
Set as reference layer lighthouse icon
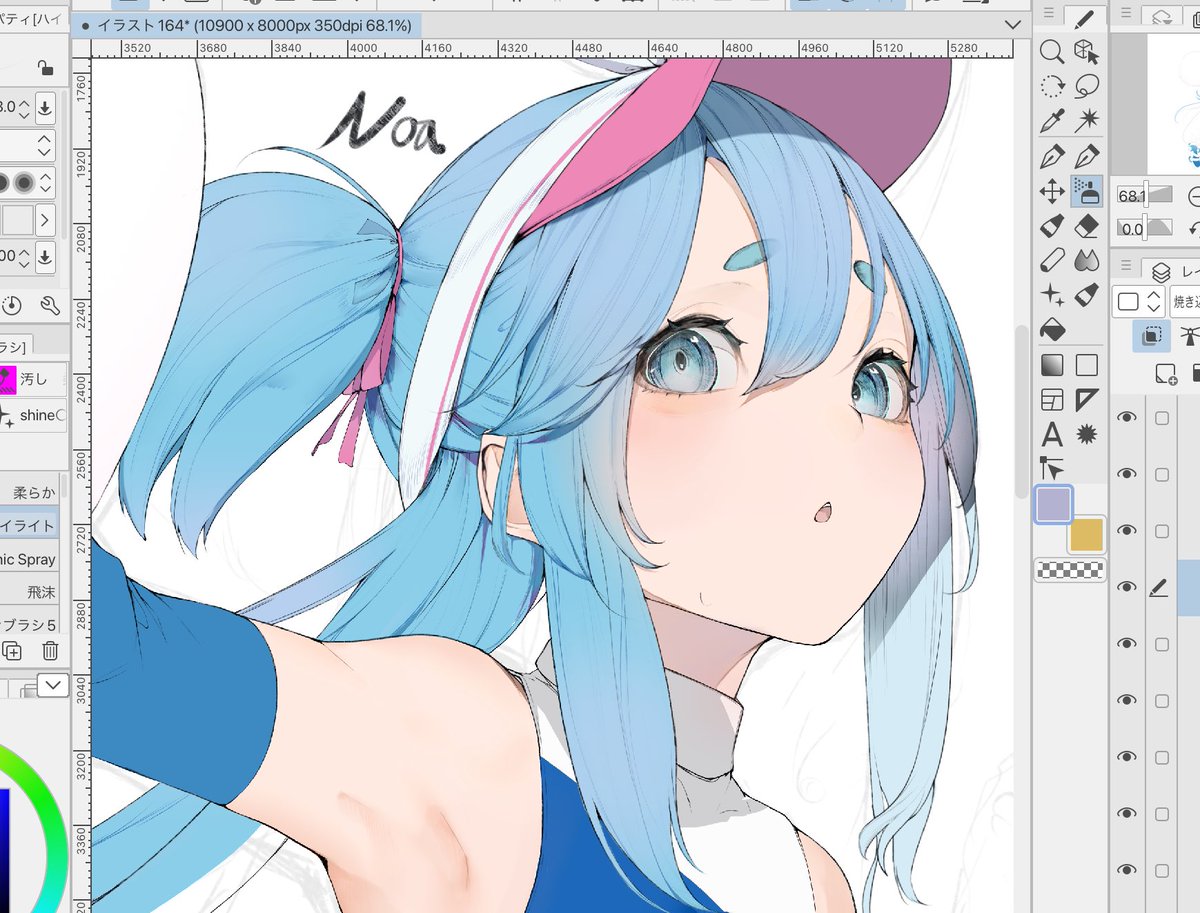[1189, 337]
